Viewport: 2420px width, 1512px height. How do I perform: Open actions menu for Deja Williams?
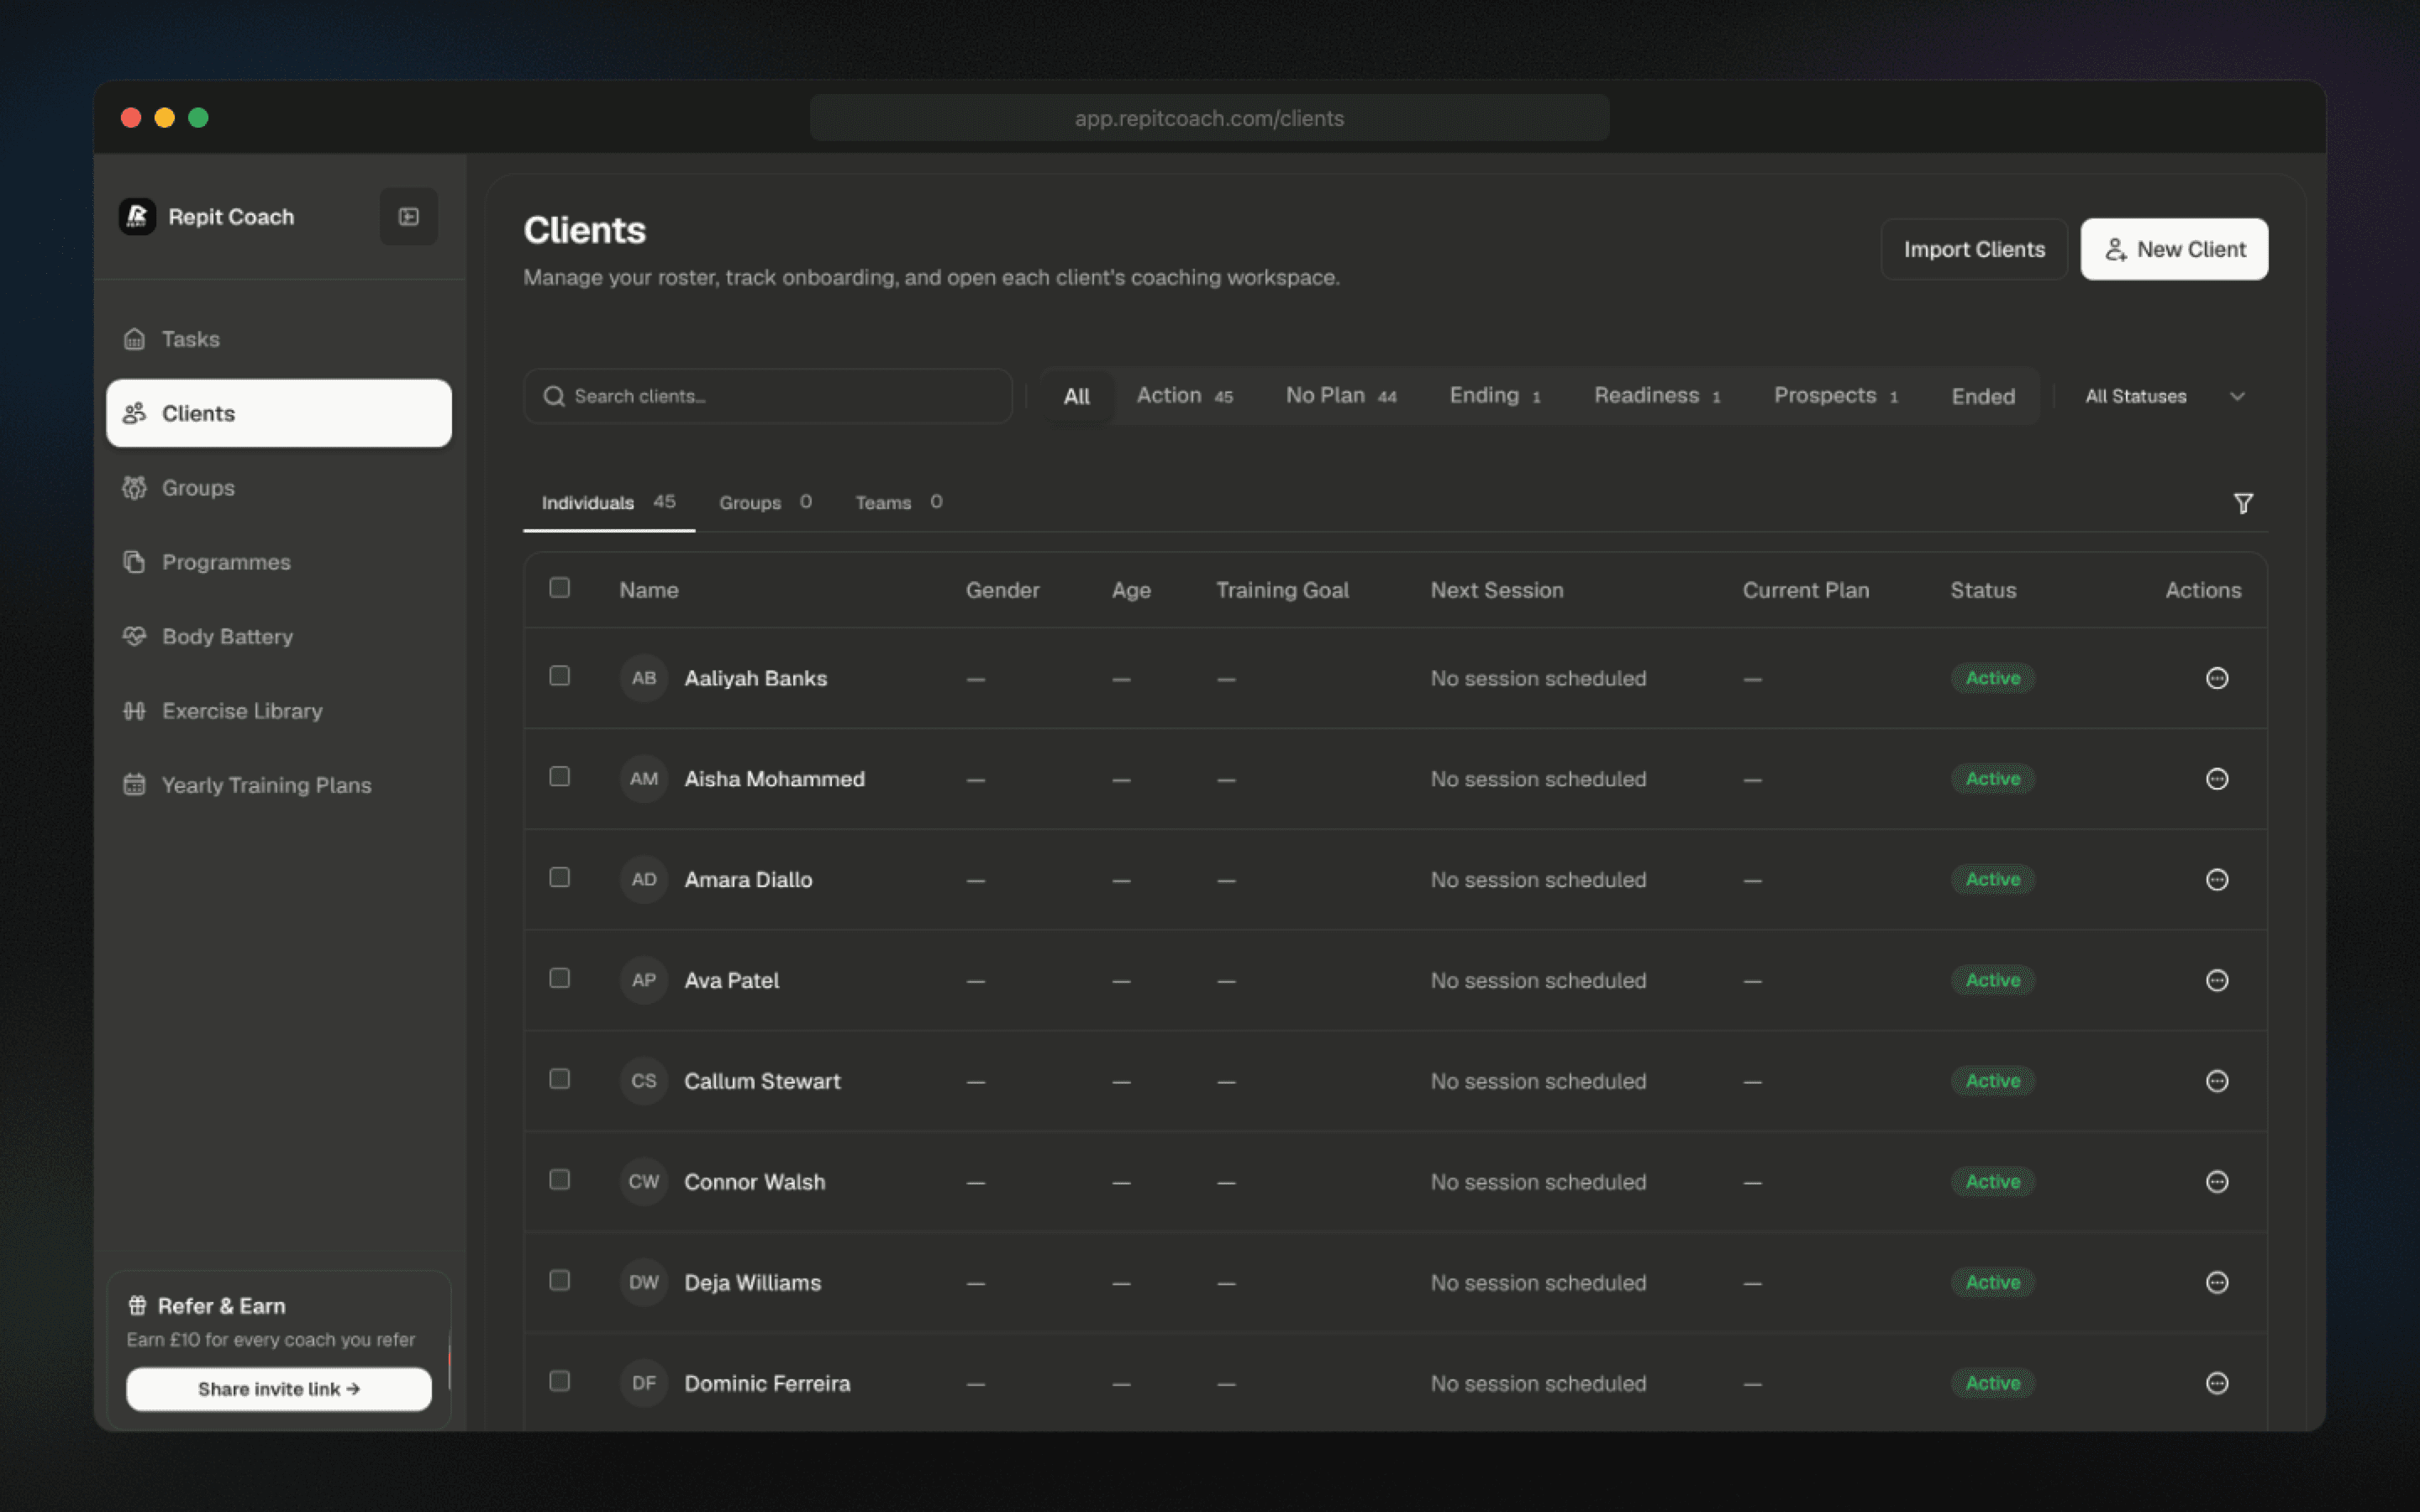(2217, 1283)
